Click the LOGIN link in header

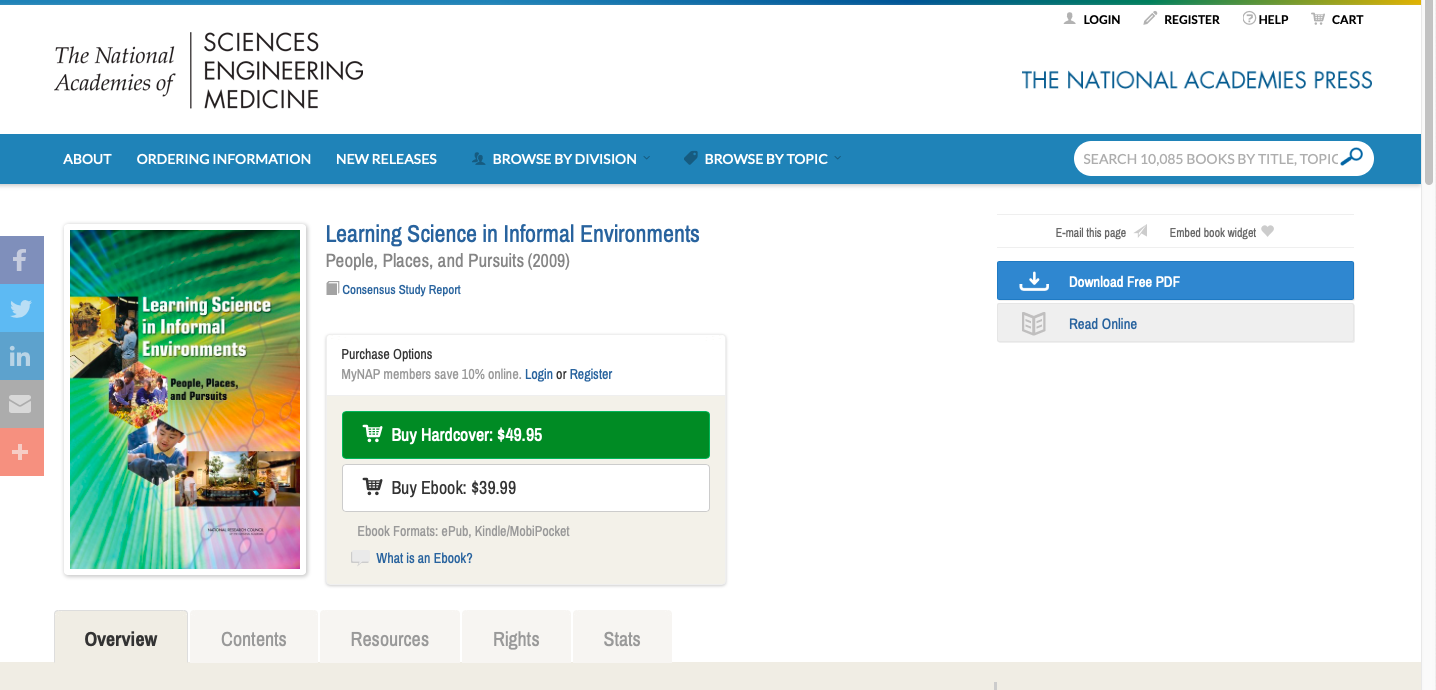click(1092, 19)
